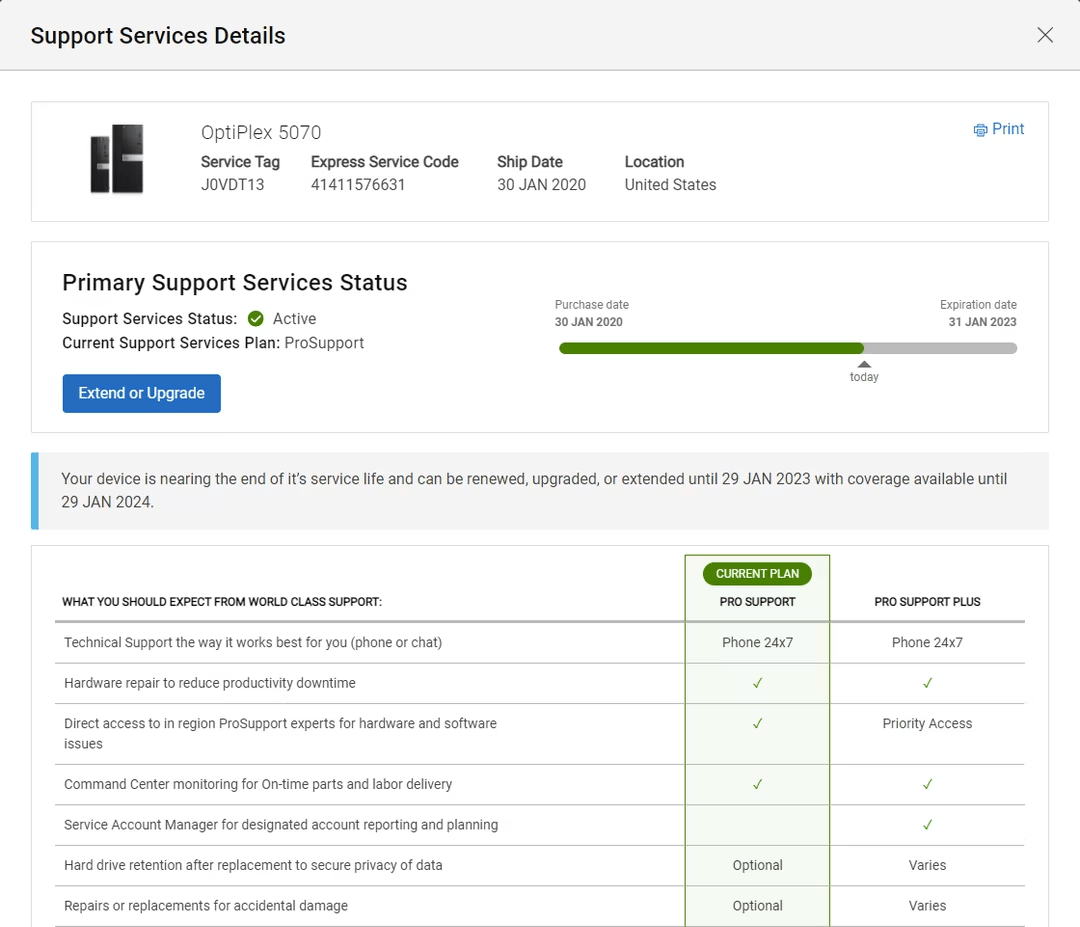Click the CURRENT PLAN badge
Screen dimensions: 1080x927
point(757,574)
